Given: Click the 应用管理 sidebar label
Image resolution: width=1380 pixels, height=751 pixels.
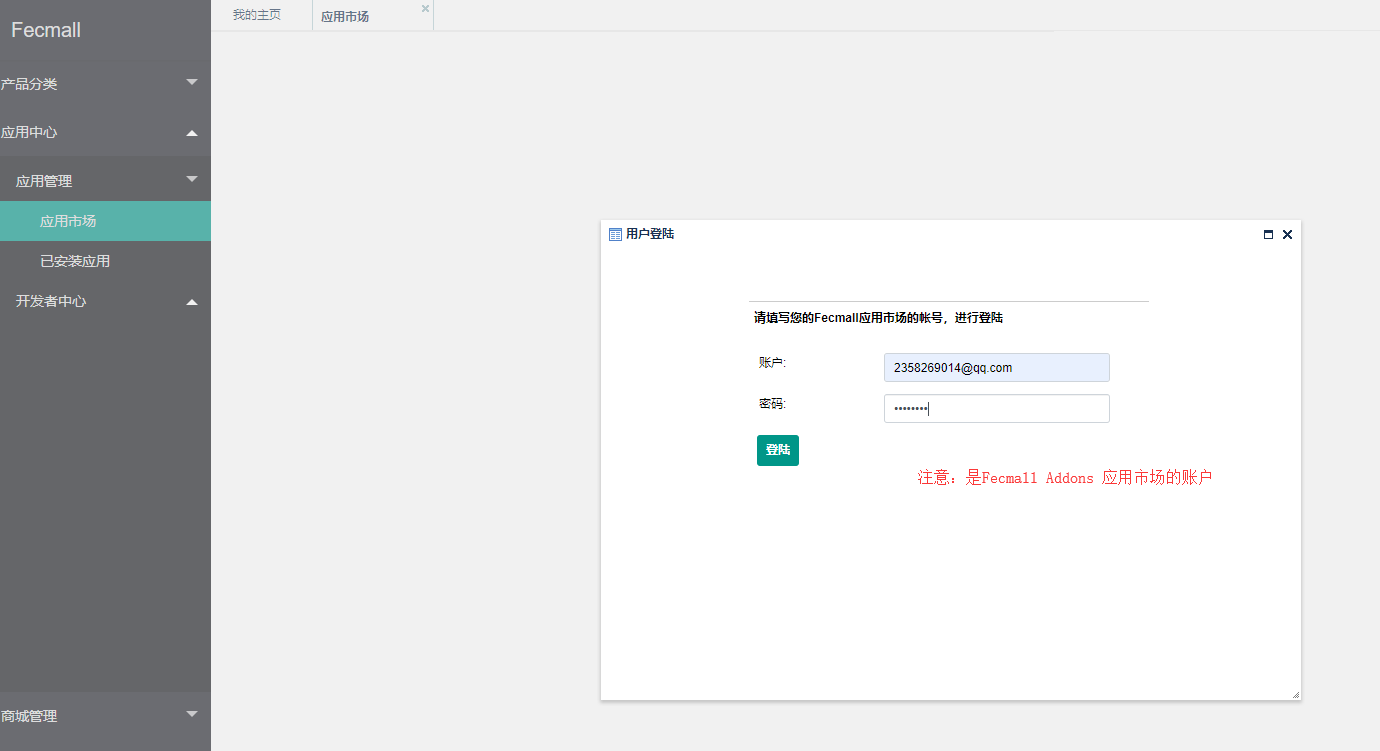Looking at the screenshot, I should pos(44,181).
